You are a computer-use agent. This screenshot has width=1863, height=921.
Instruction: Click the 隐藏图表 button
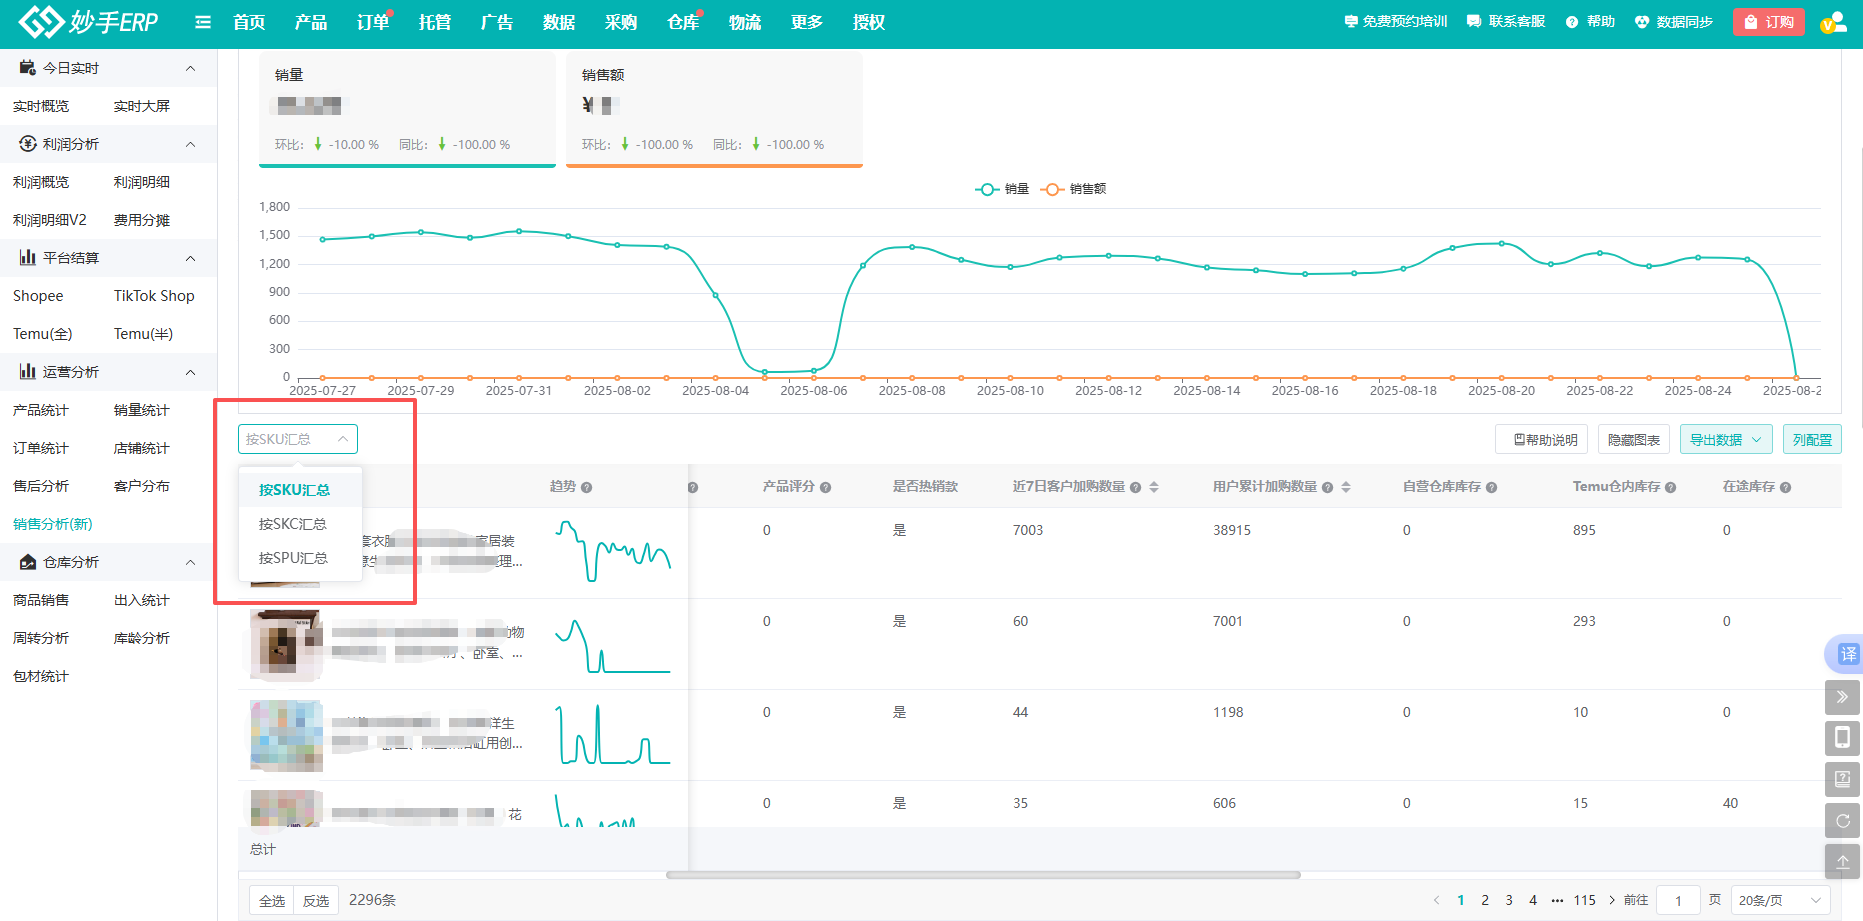point(1634,440)
